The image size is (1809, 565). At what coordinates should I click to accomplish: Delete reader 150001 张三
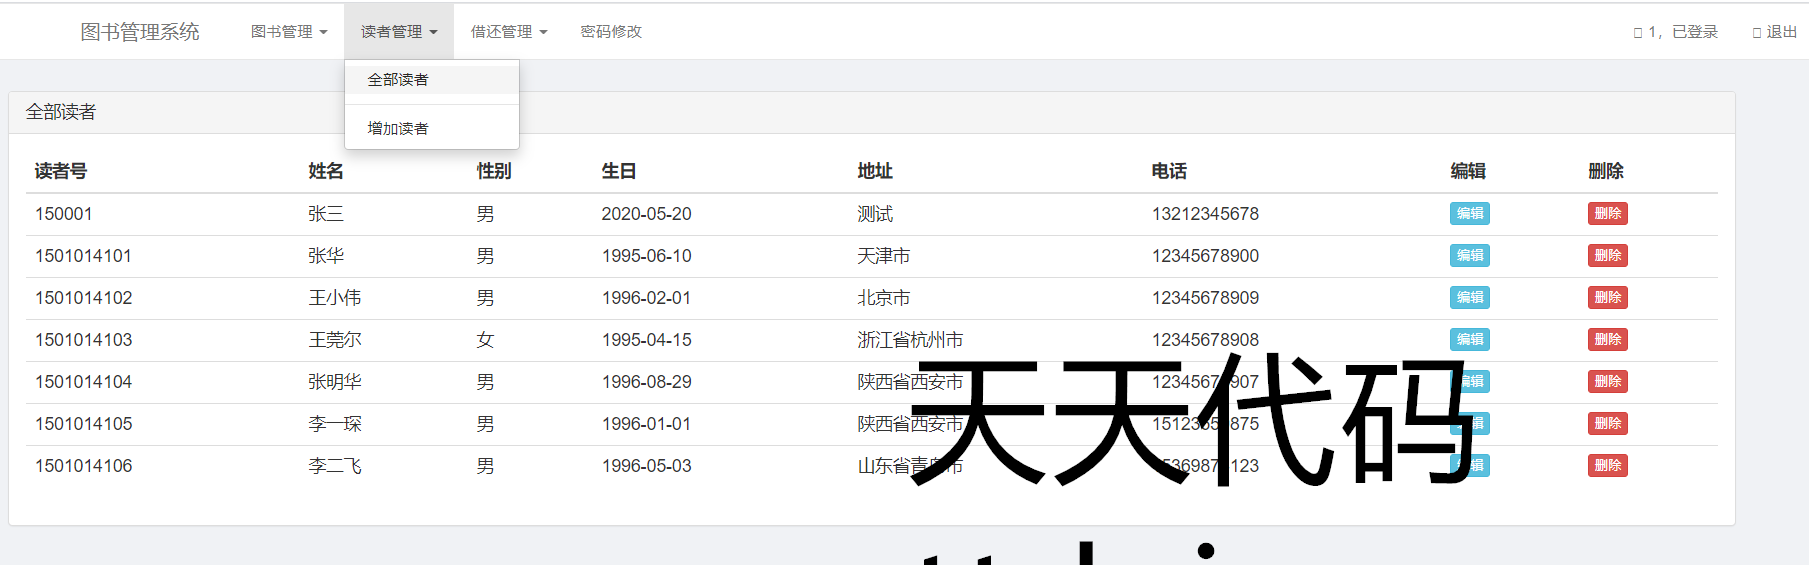tap(1607, 214)
